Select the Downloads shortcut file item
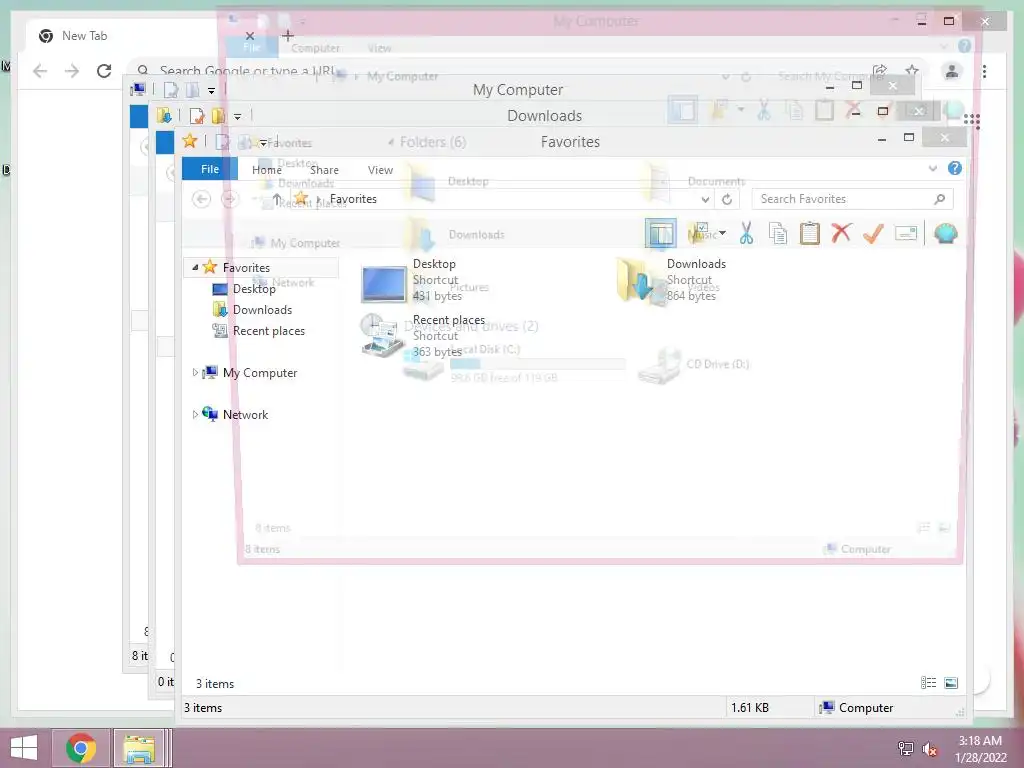 tap(671, 281)
